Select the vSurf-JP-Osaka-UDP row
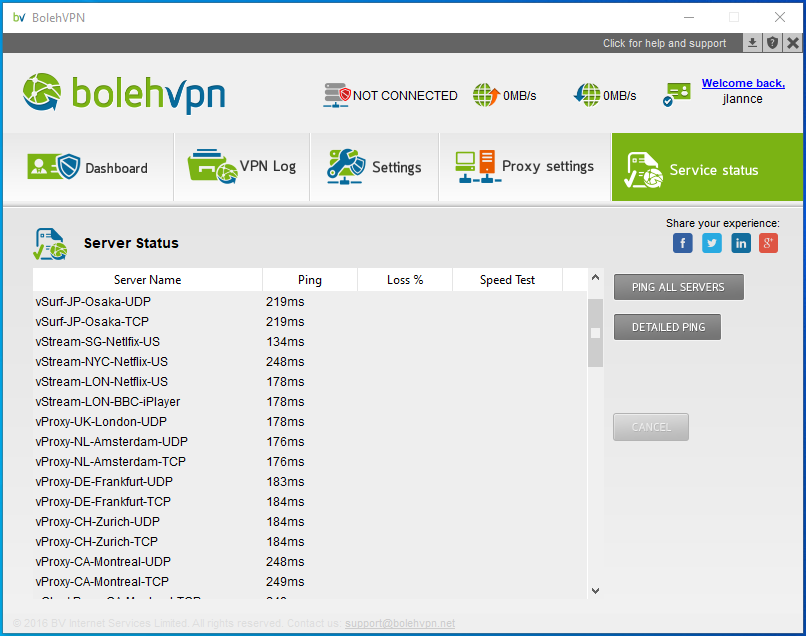Viewport: 806px width, 636px height. [309, 302]
